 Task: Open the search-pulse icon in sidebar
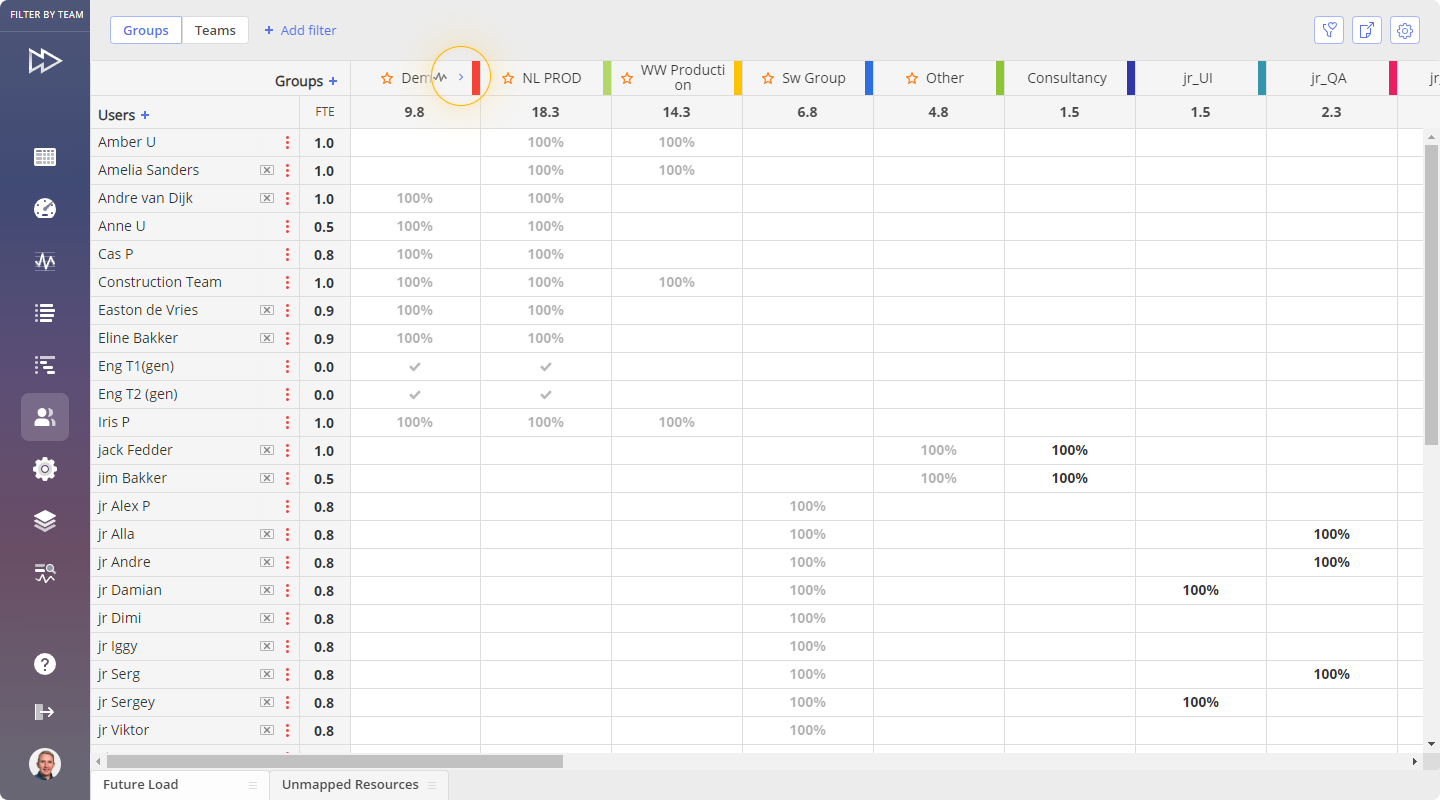click(x=45, y=573)
